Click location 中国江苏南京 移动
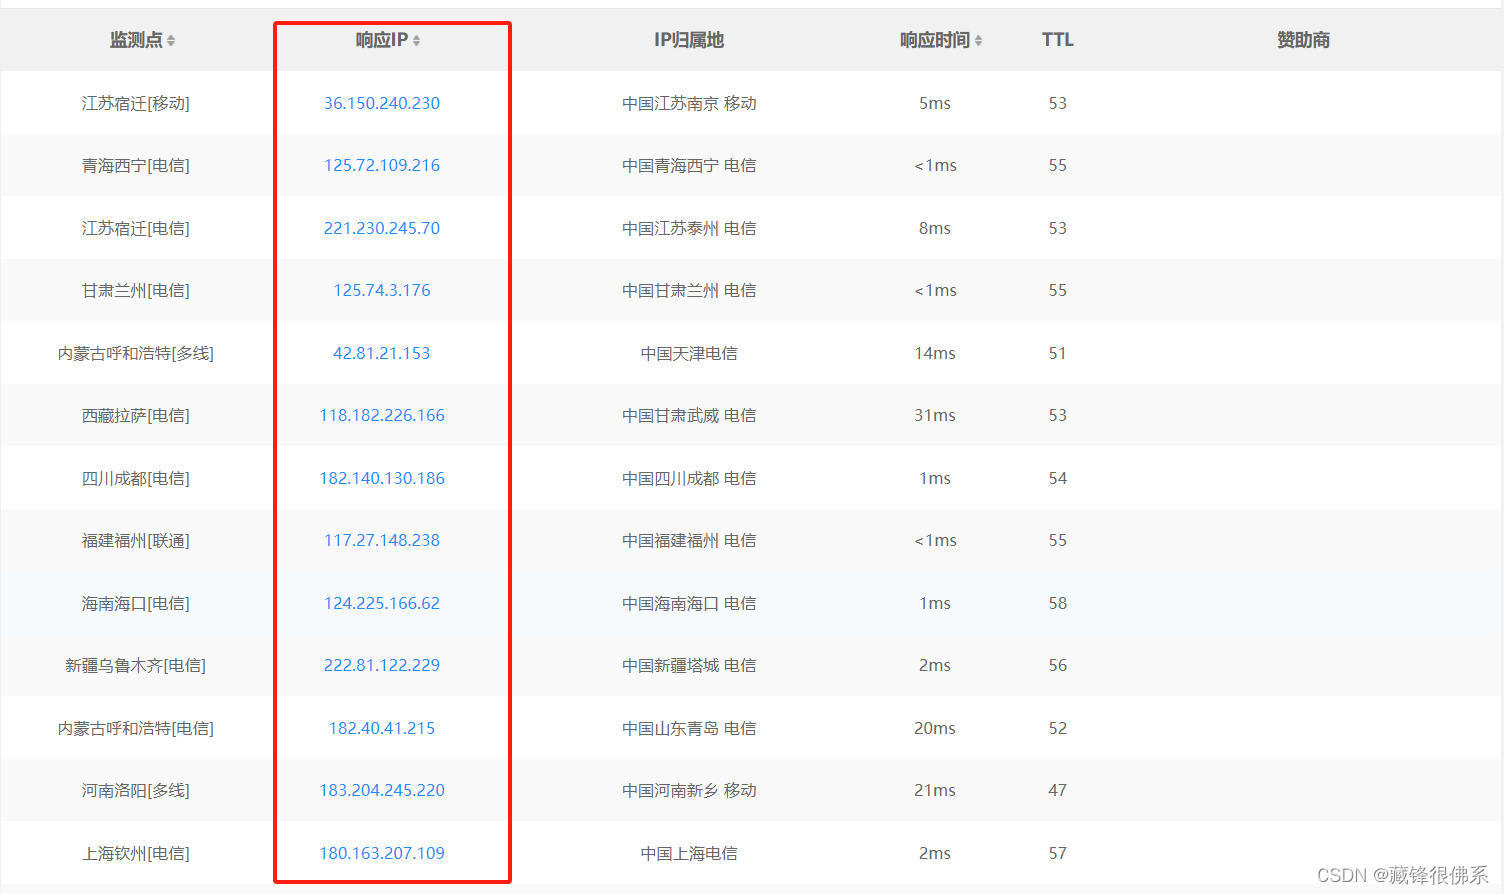Viewport: 1504px width, 894px height. point(689,103)
